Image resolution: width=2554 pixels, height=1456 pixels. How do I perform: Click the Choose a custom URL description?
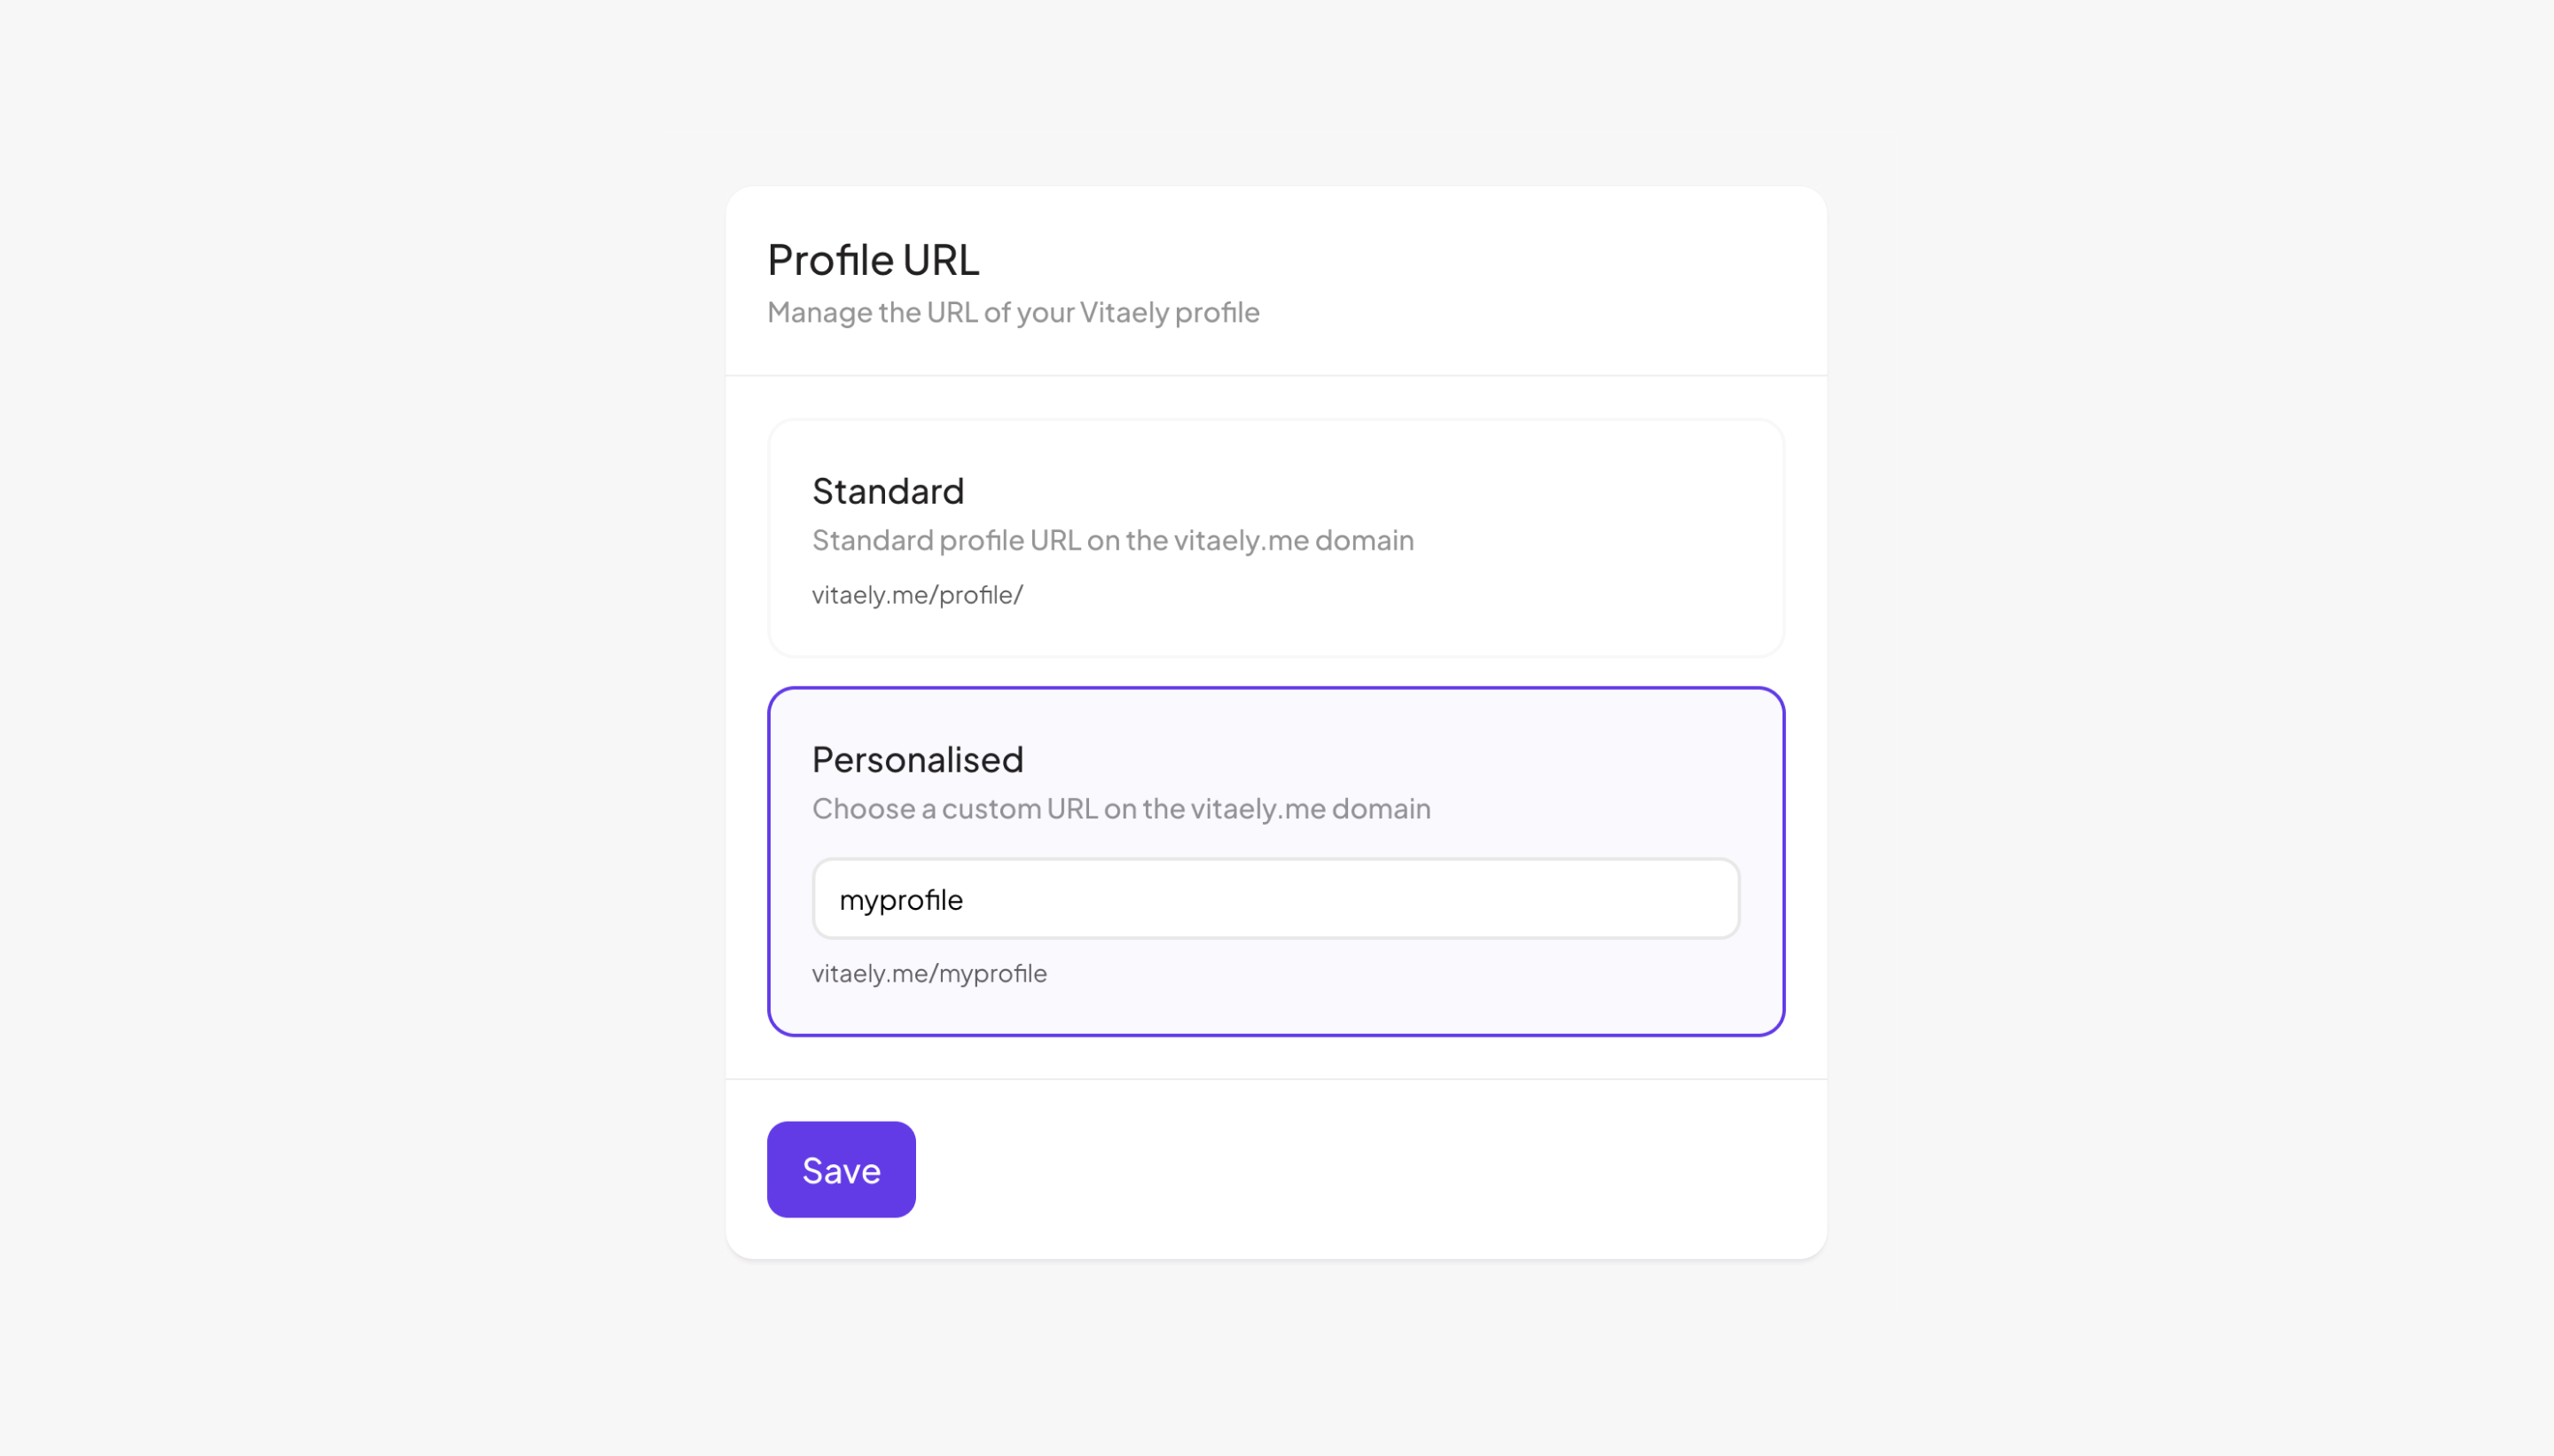click(1121, 808)
